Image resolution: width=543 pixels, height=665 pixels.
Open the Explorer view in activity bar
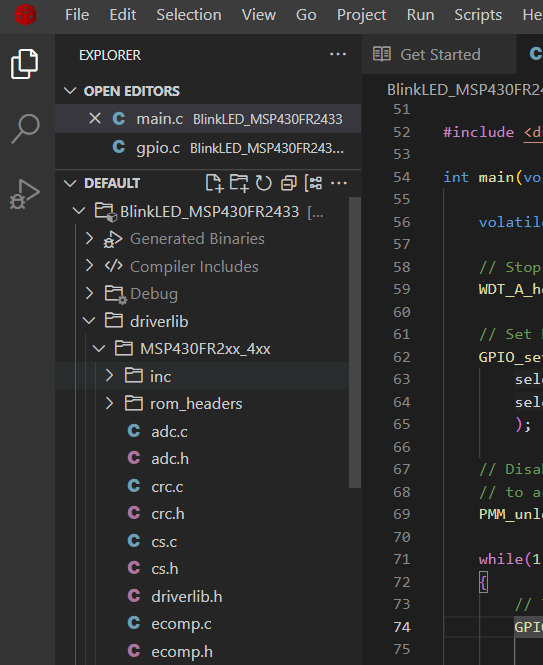(x=24, y=64)
